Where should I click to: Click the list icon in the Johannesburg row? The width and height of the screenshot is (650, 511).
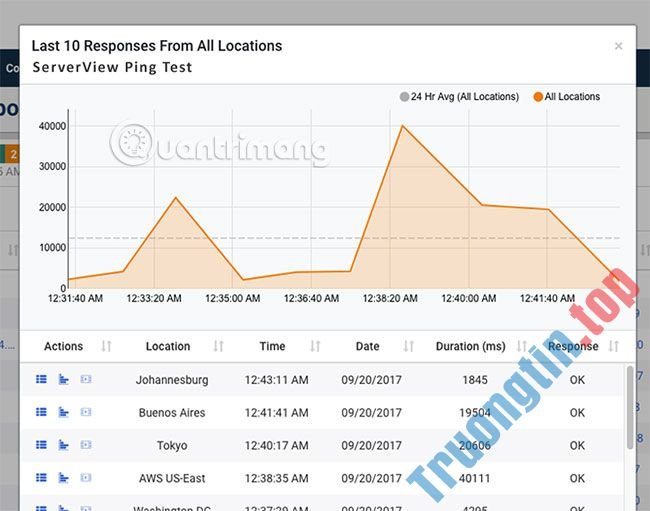(x=41, y=380)
